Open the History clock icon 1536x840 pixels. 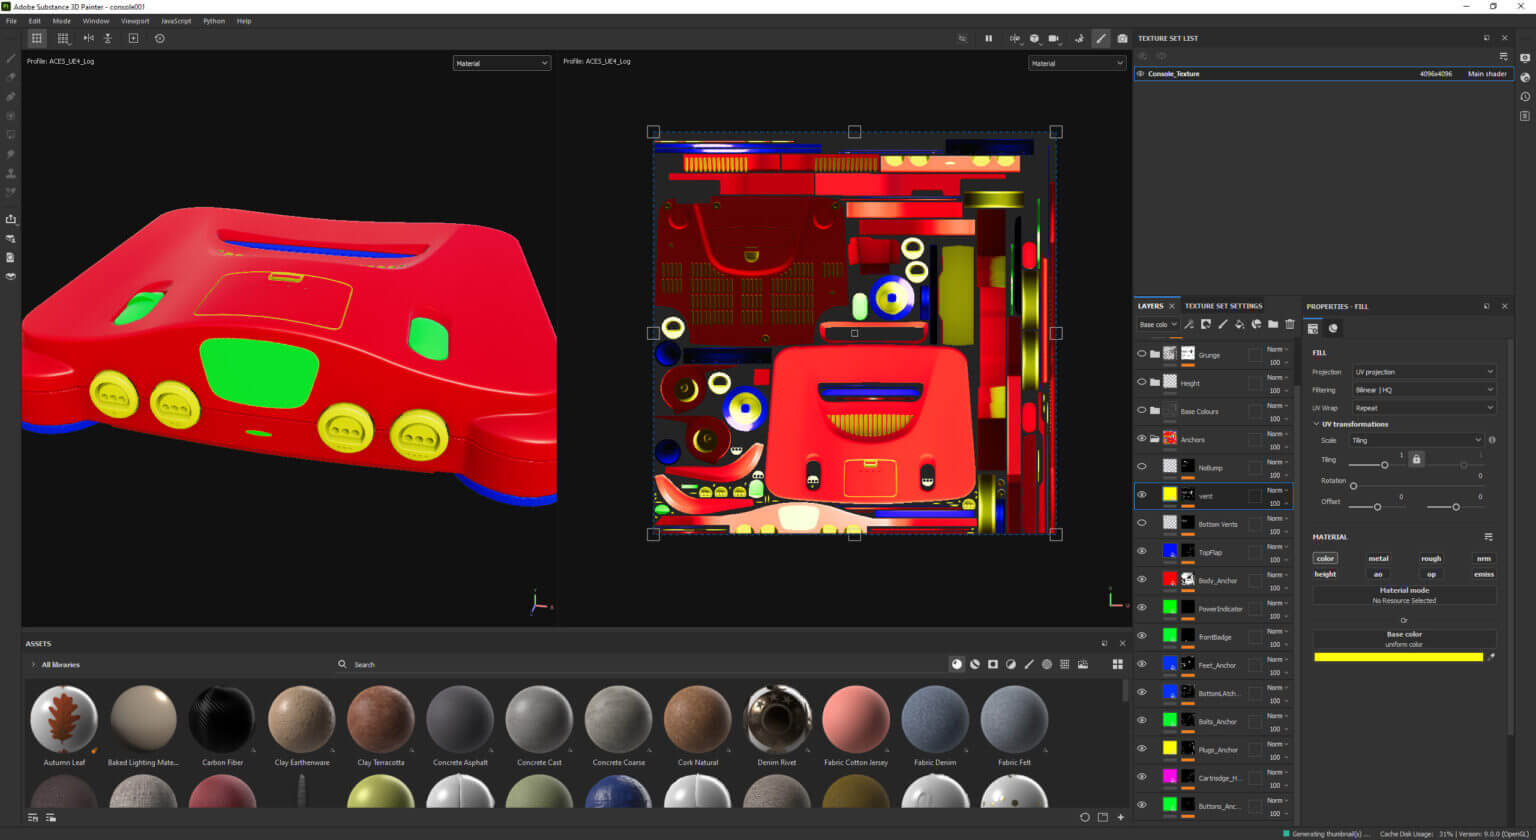click(x=1525, y=96)
